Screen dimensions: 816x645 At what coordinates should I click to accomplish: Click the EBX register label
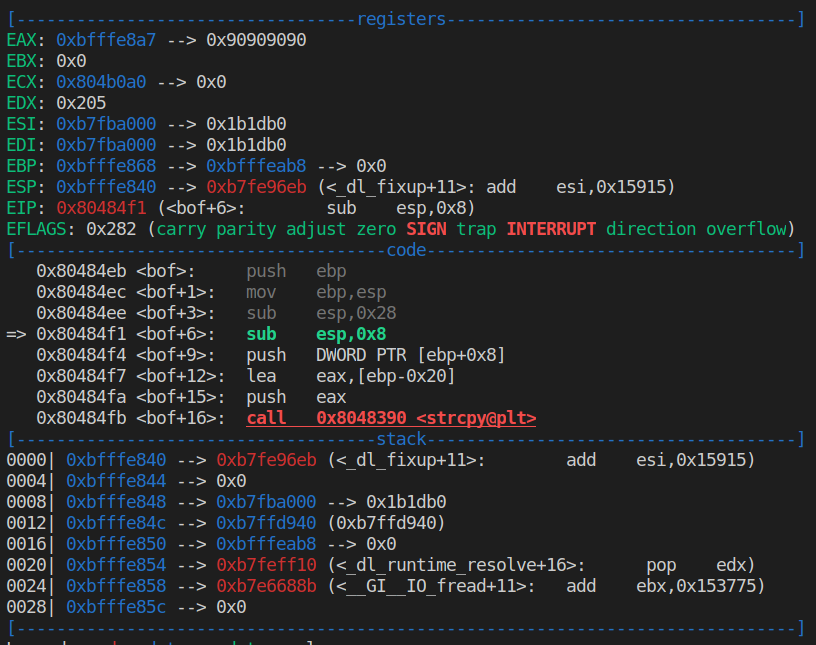click(21, 61)
